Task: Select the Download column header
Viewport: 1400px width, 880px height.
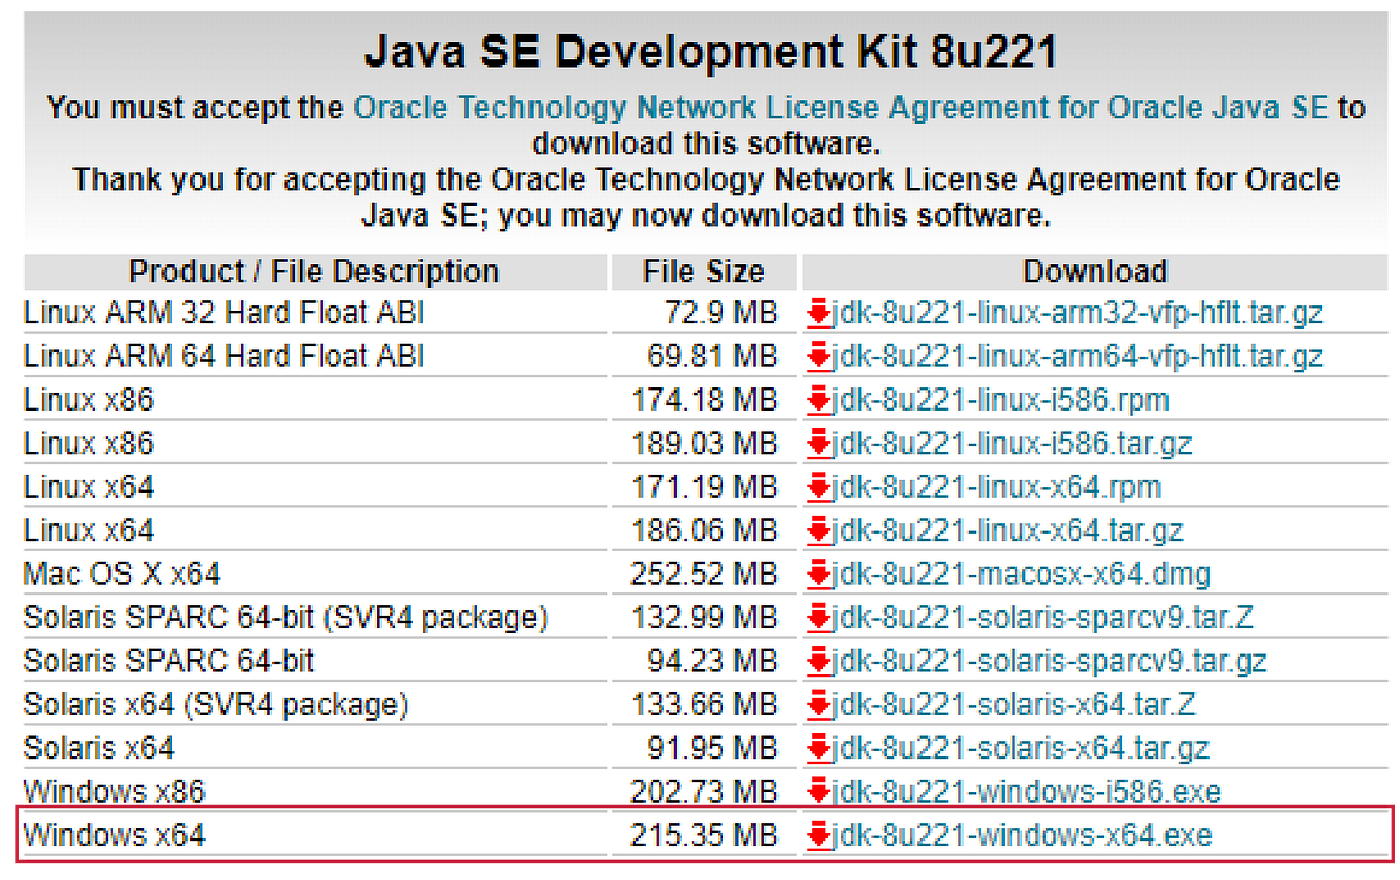Action: (x=1095, y=271)
